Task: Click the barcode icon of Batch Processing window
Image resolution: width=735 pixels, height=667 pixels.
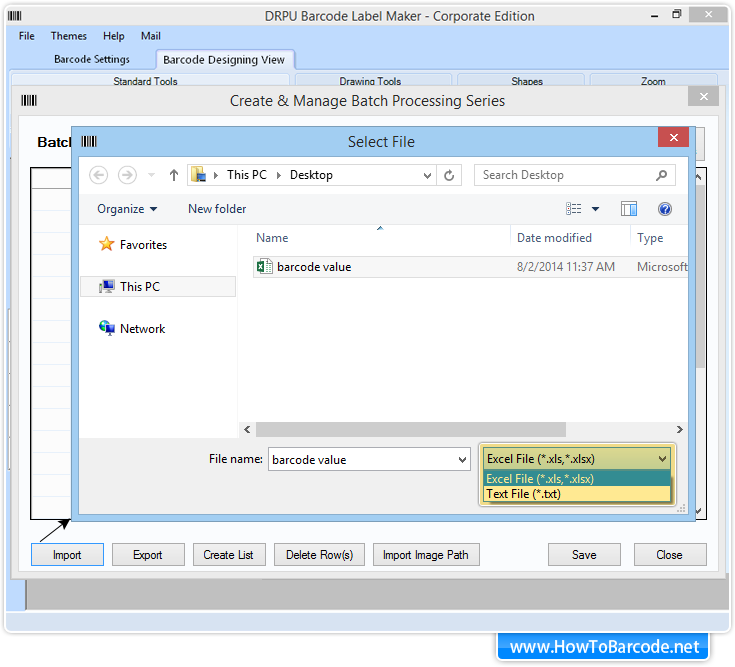Action: [x=29, y=100]
